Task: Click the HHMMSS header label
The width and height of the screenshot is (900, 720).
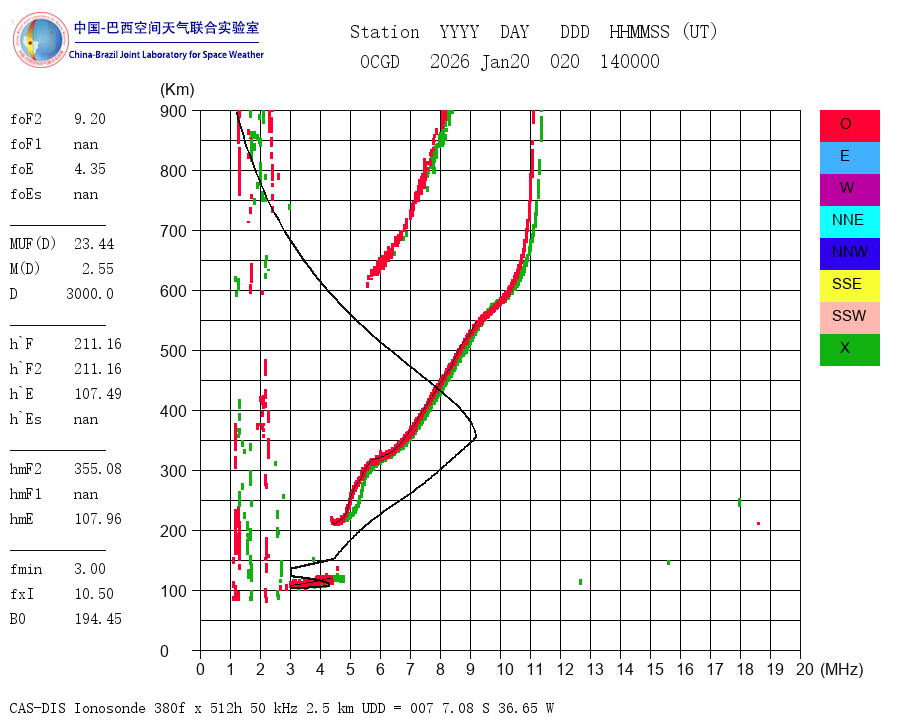Action: (x=639, y=32)
